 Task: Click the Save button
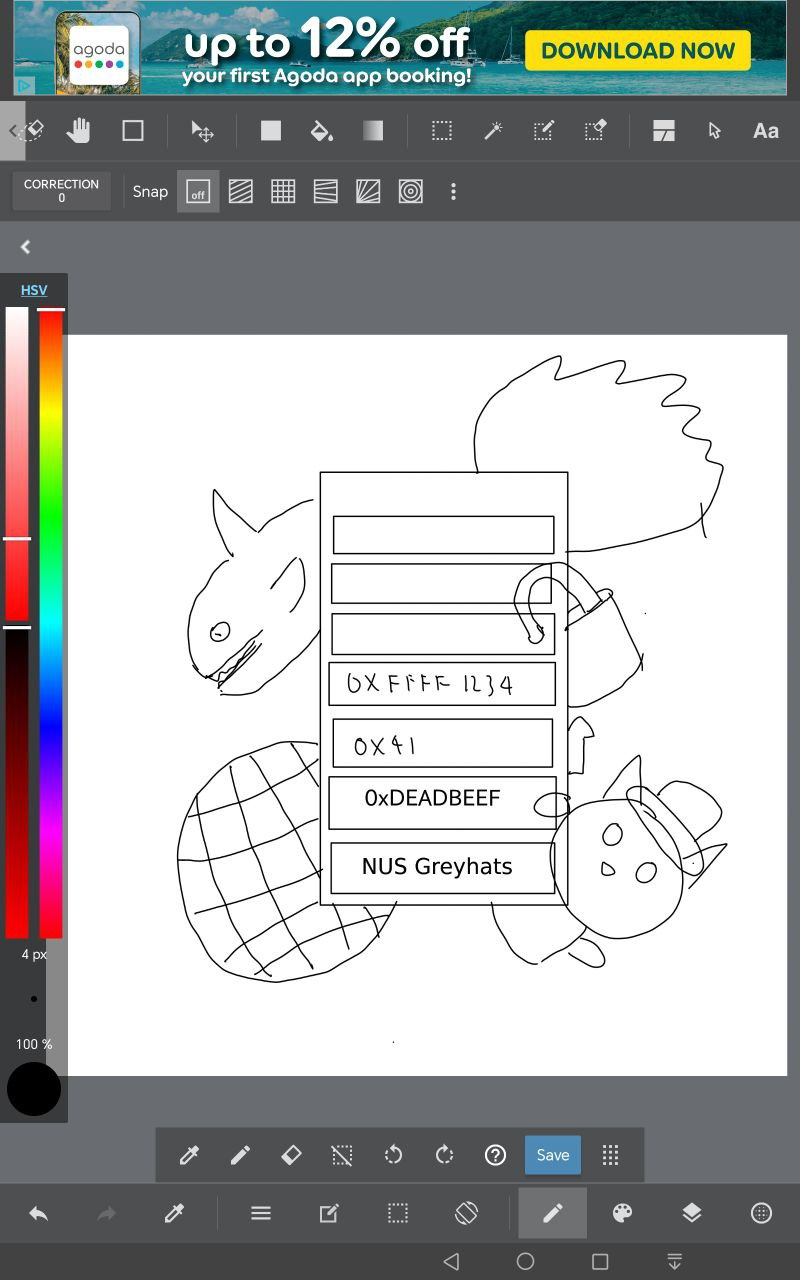point(553,1155)
